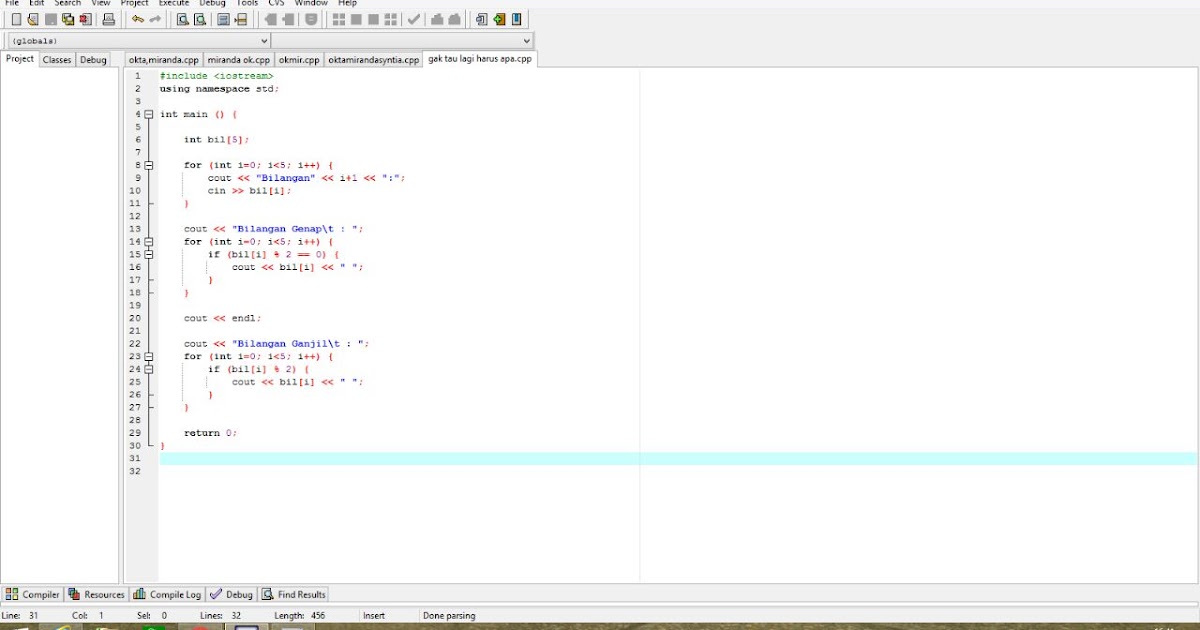The width and height of the screenshot is (1200, 630).
Task: Switch to oktamirandasyntia.cpp file tab
Action: click(x=374, y=60)
